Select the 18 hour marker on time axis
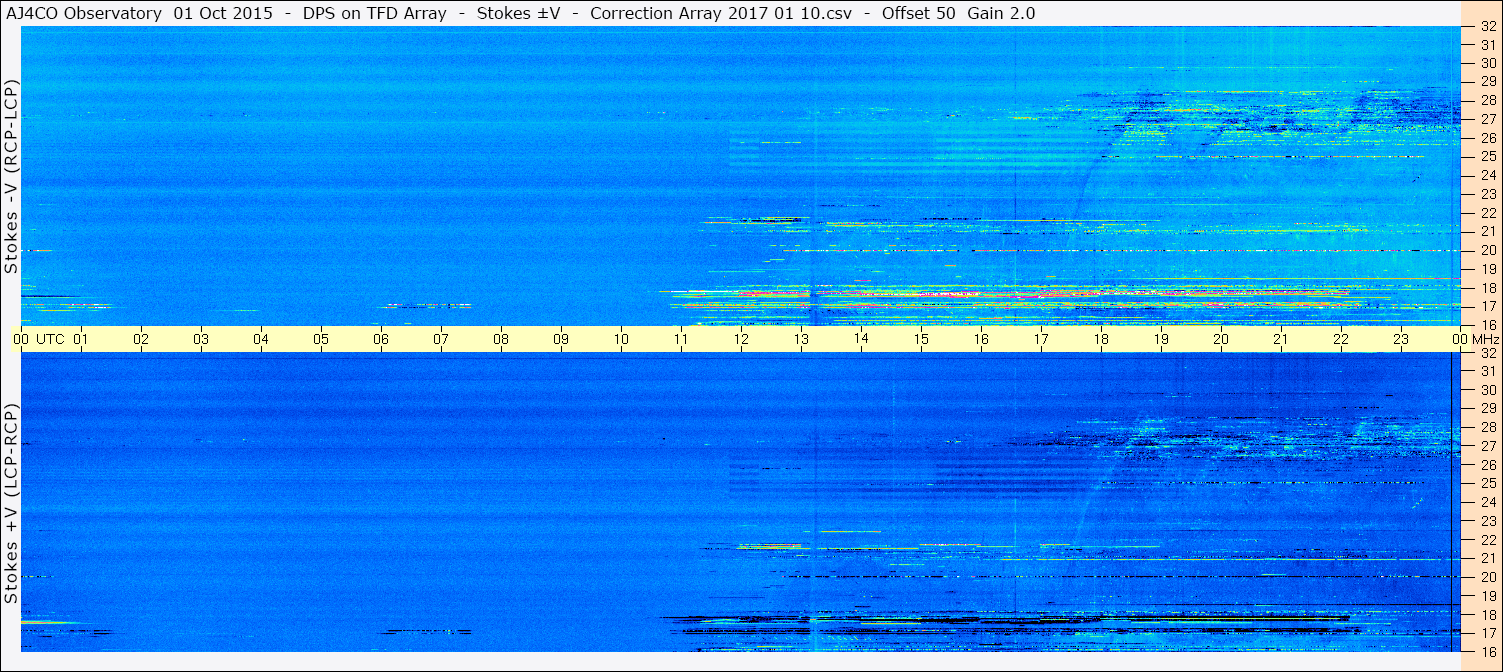The width and height of the screenshot is (1503, 672). (x=1101, y=339)
